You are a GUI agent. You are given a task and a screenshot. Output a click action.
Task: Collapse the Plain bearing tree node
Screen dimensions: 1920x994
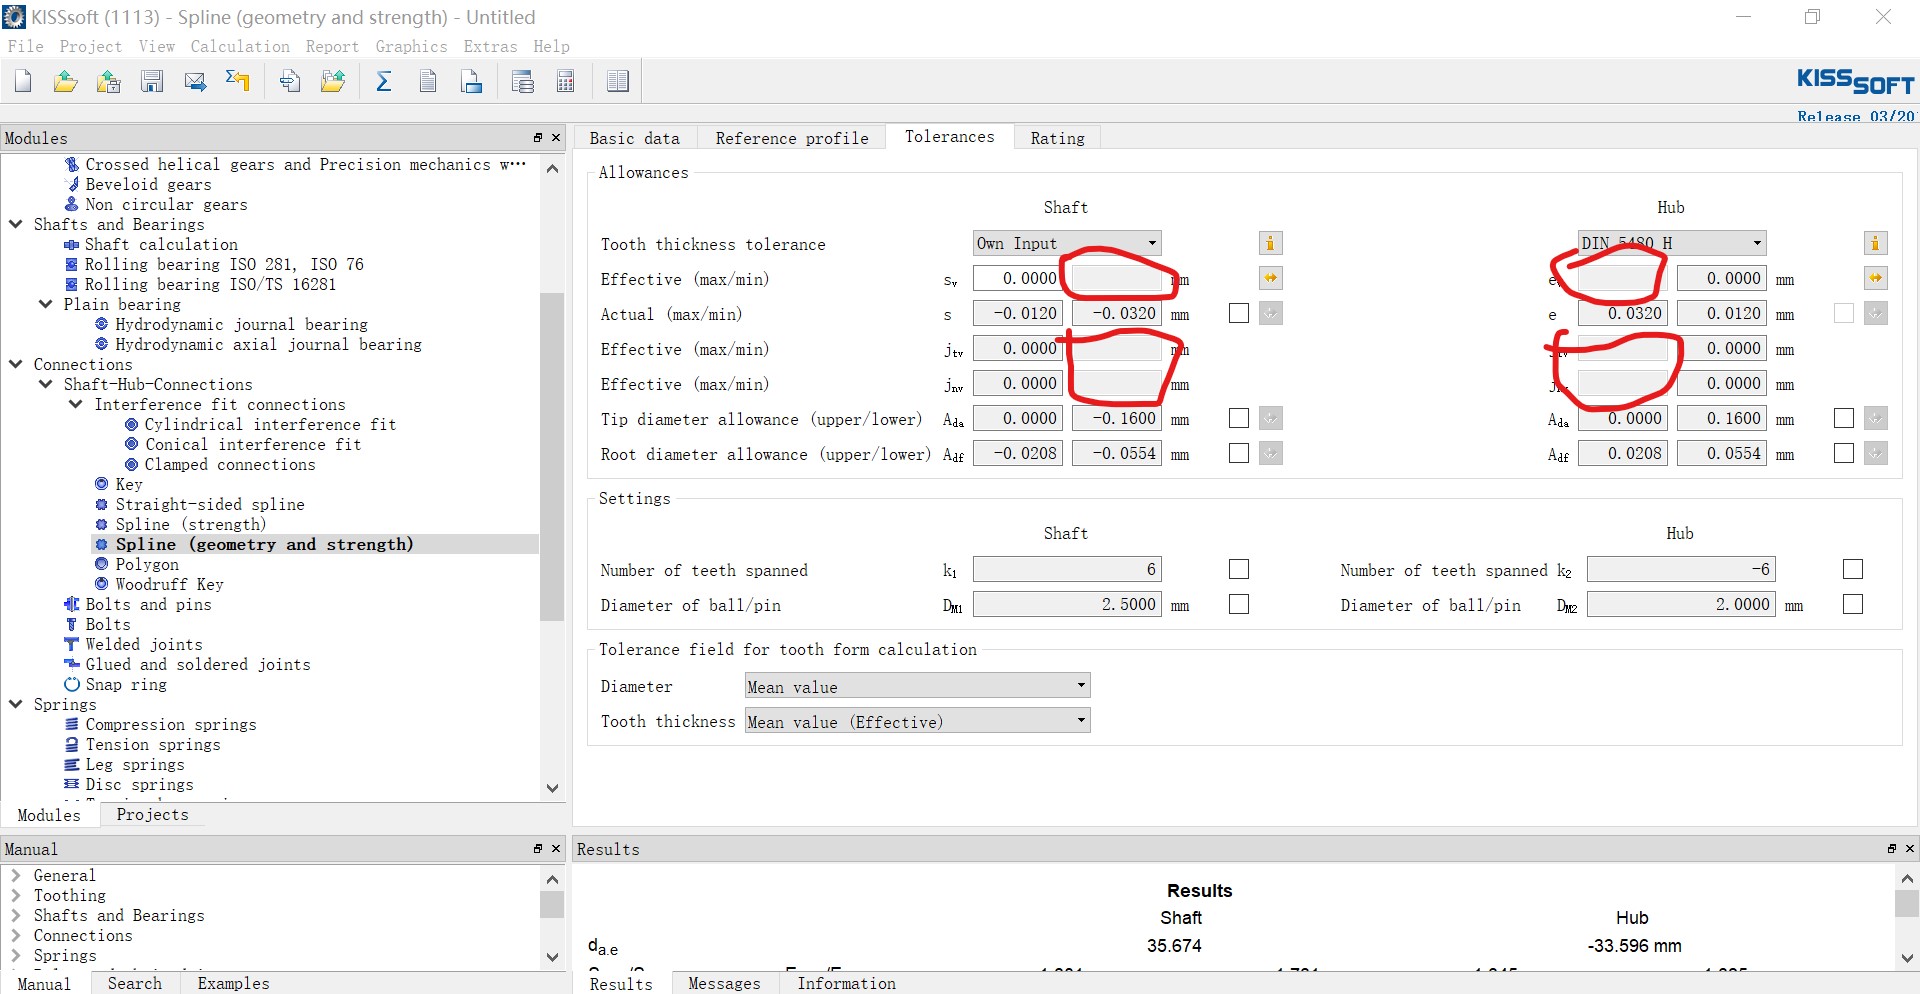(x=46, y=304)
